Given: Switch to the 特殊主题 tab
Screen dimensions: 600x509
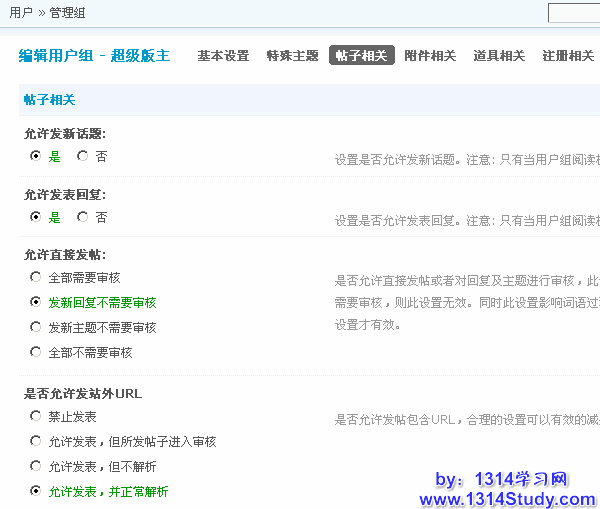Looking at the screenshot, I should 292,56.
